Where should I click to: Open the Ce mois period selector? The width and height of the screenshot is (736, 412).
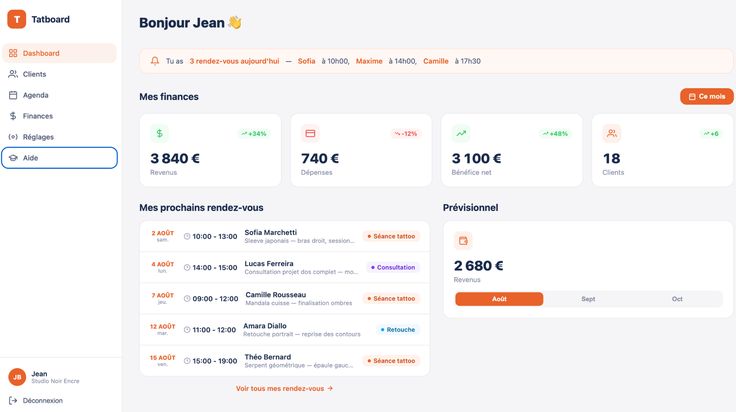tap(706, 97)
